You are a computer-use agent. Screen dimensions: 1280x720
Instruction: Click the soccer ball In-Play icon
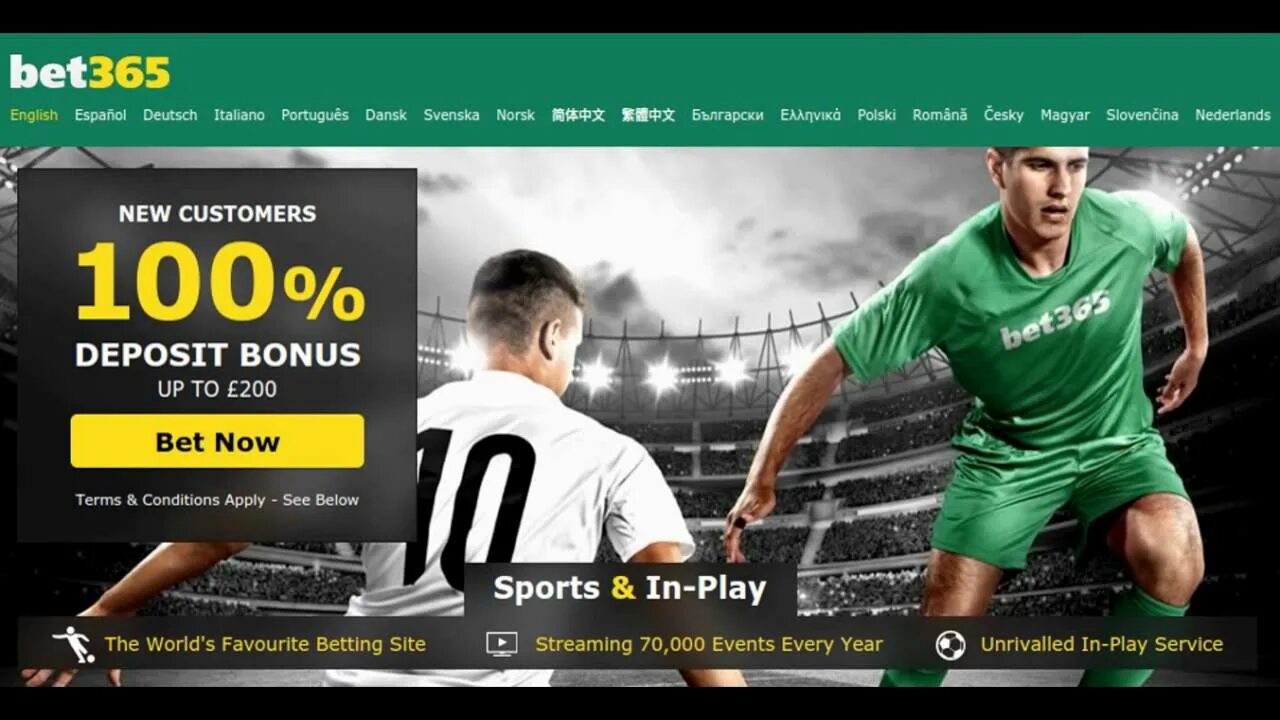[x=950, y=645]
